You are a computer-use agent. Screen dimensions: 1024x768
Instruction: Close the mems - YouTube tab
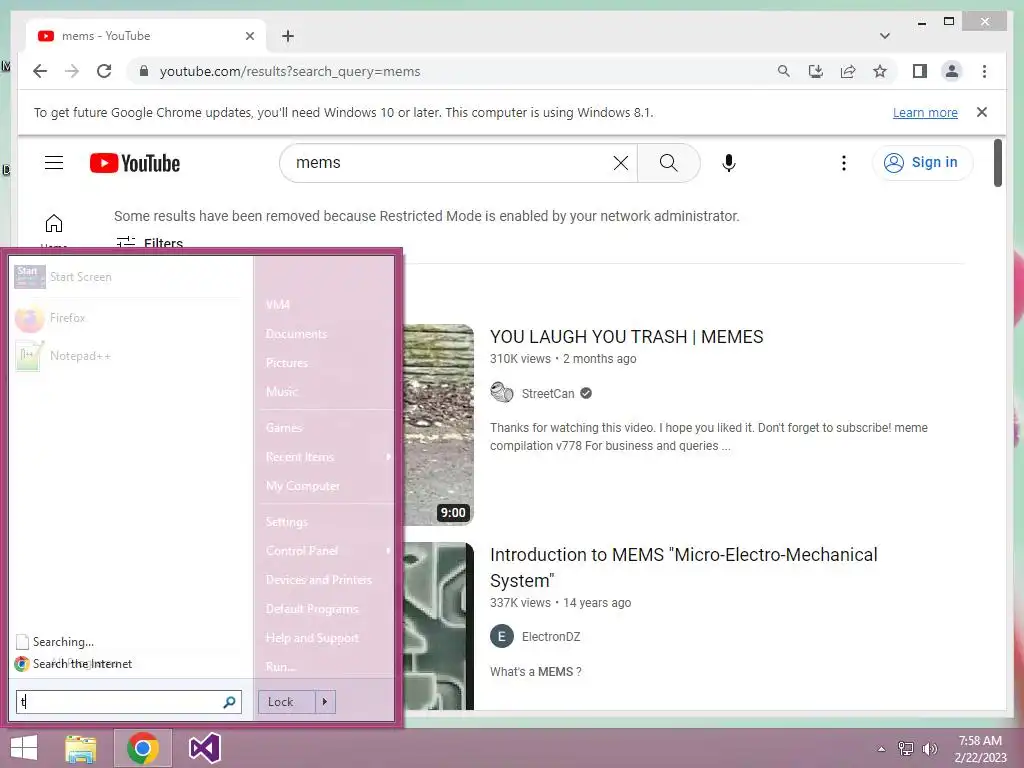click(x=249, y=36)
